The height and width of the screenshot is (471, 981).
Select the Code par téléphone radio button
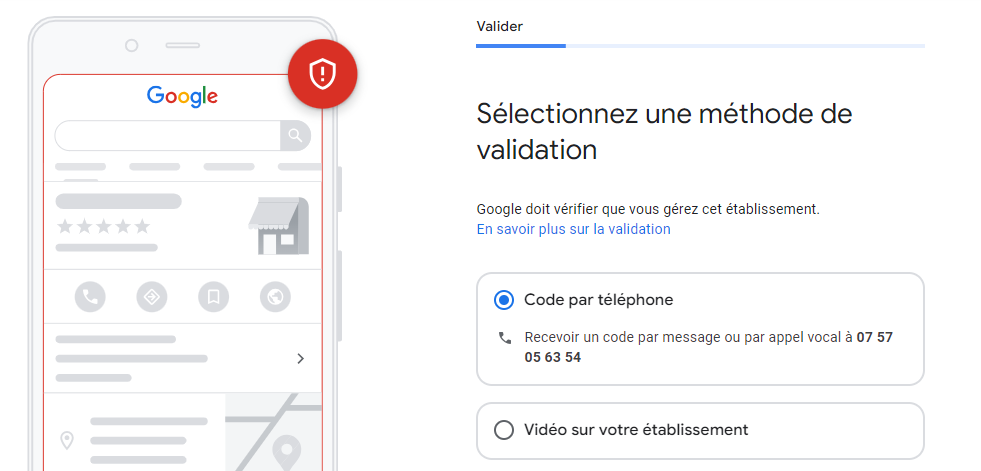[x=504, y=300]
